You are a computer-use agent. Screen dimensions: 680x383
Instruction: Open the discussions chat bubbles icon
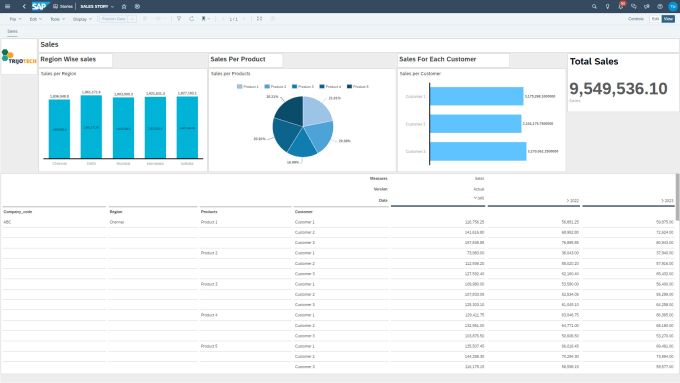[x=634, y=7]
